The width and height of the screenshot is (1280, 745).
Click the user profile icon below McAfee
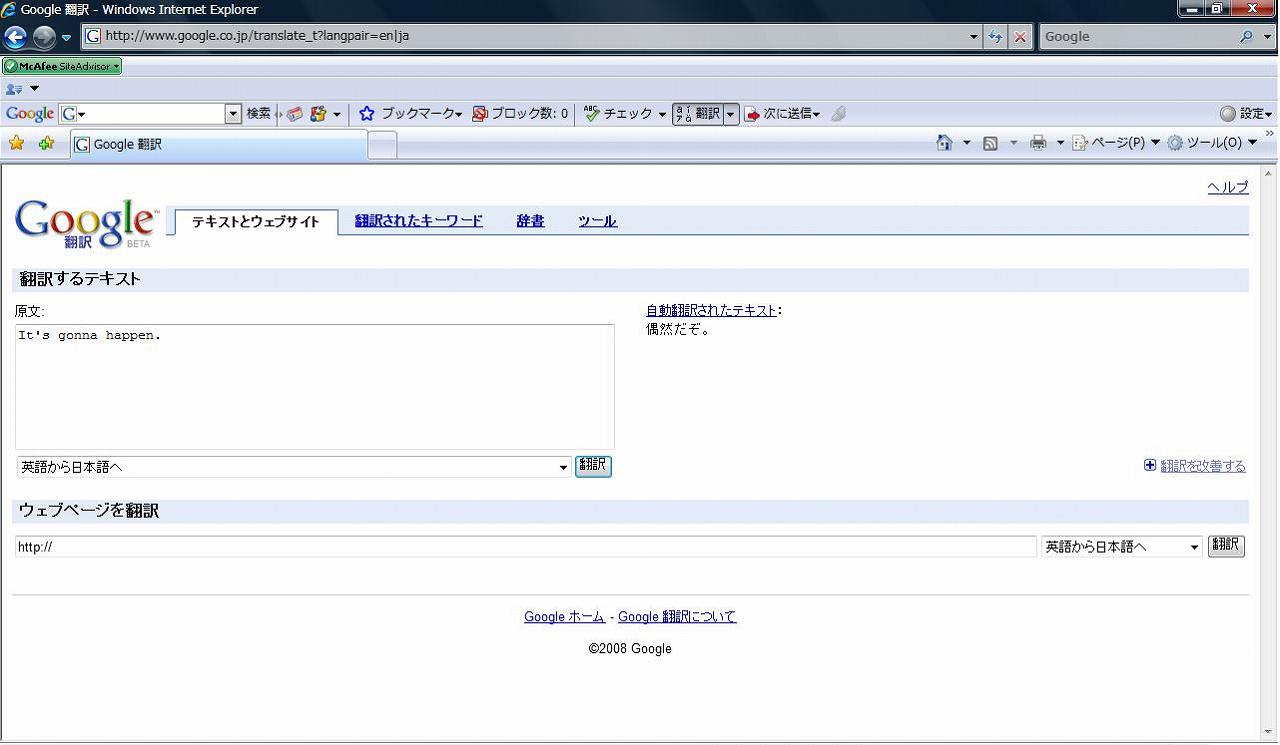point(14,89)
